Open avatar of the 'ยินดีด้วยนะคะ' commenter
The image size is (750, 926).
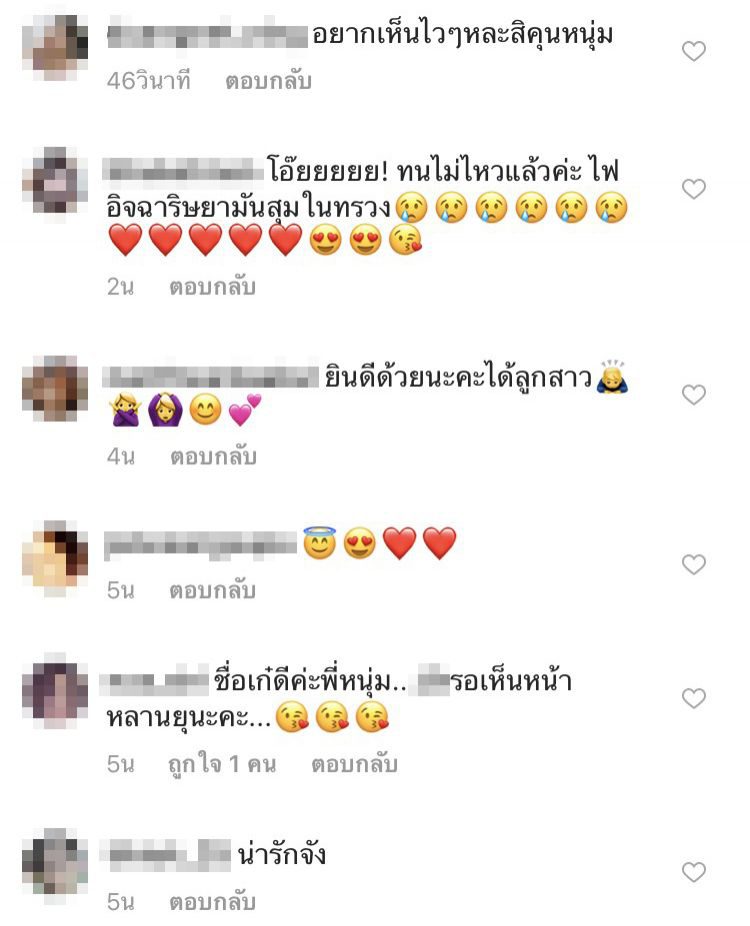coord(56,389)
